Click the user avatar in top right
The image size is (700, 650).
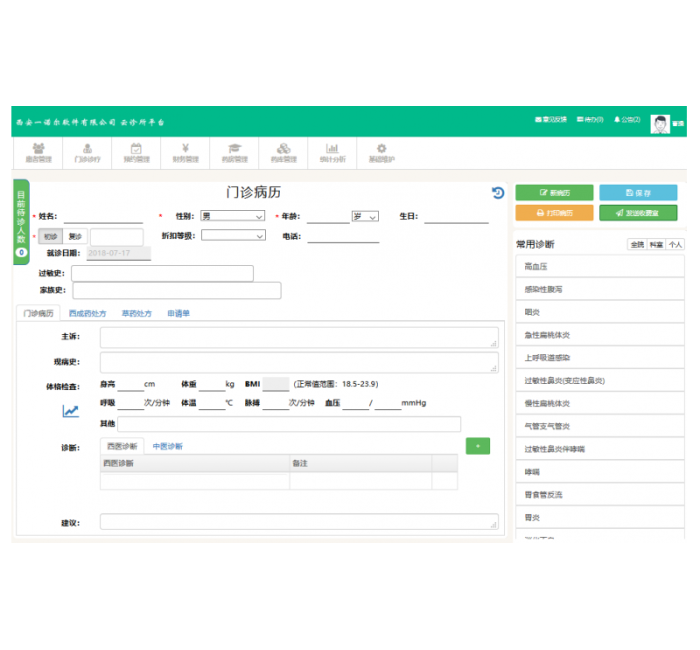tap(660, 123)
